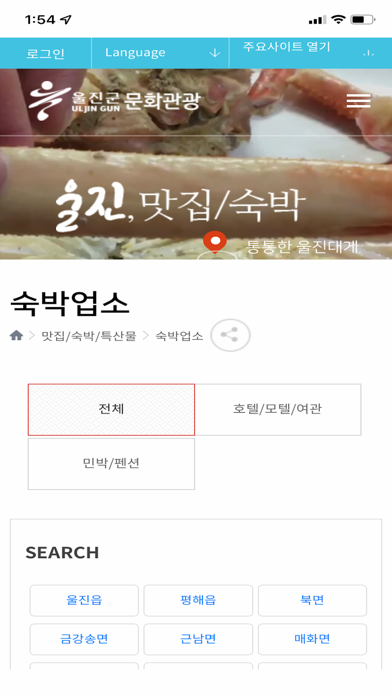
Task: Tap the Wi-Fi status icon
Action: coord(338,20)
